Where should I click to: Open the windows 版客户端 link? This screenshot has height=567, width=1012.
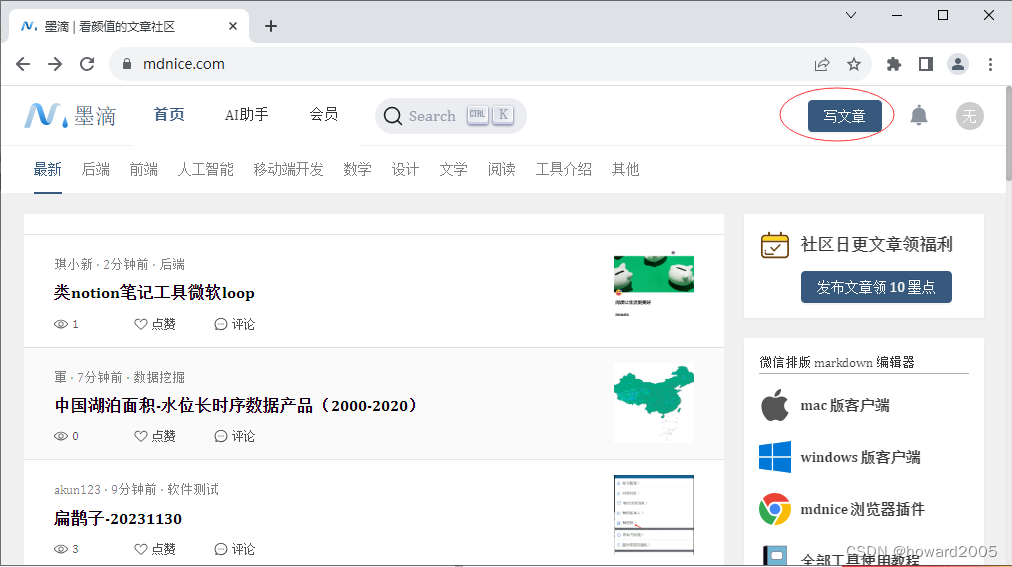click(860, 457)
